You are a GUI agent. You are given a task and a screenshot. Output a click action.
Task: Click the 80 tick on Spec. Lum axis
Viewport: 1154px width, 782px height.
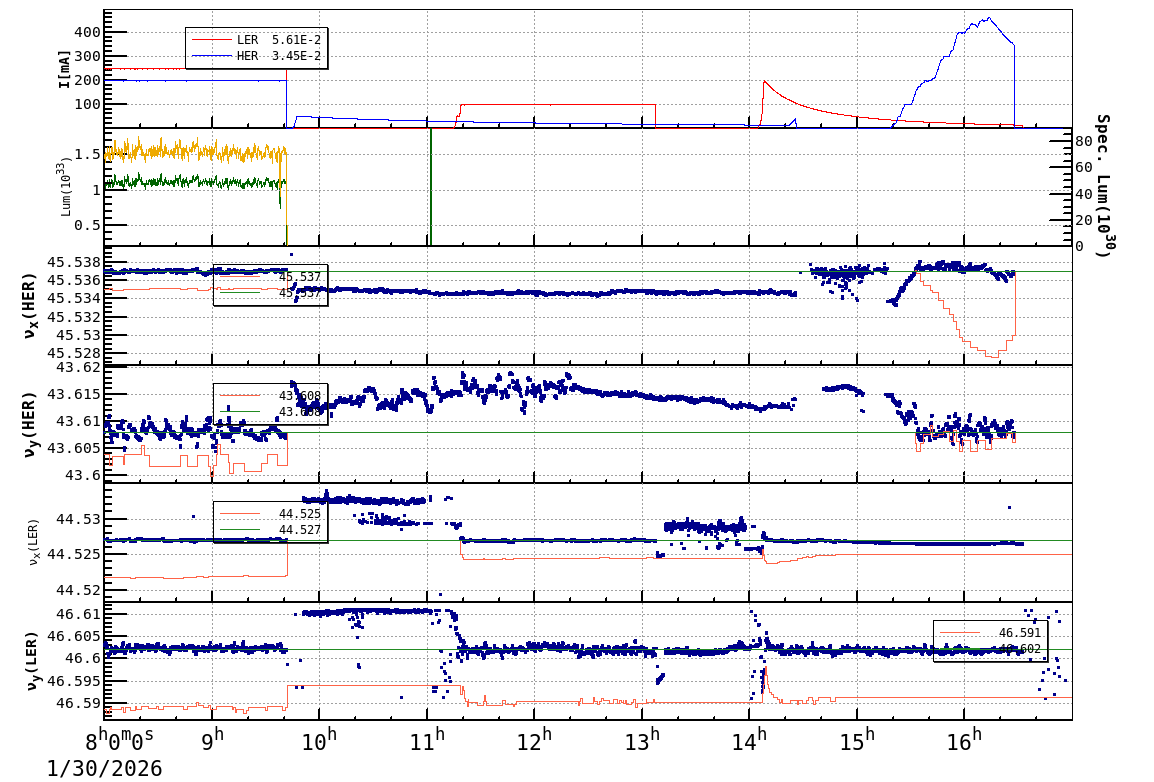pyautogui.click(x=1083, y=141)
